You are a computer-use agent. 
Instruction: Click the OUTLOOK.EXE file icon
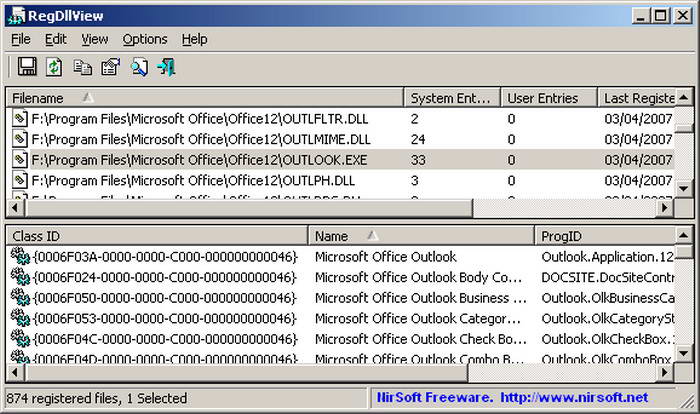pyautogui.click(x=19, y=159)
